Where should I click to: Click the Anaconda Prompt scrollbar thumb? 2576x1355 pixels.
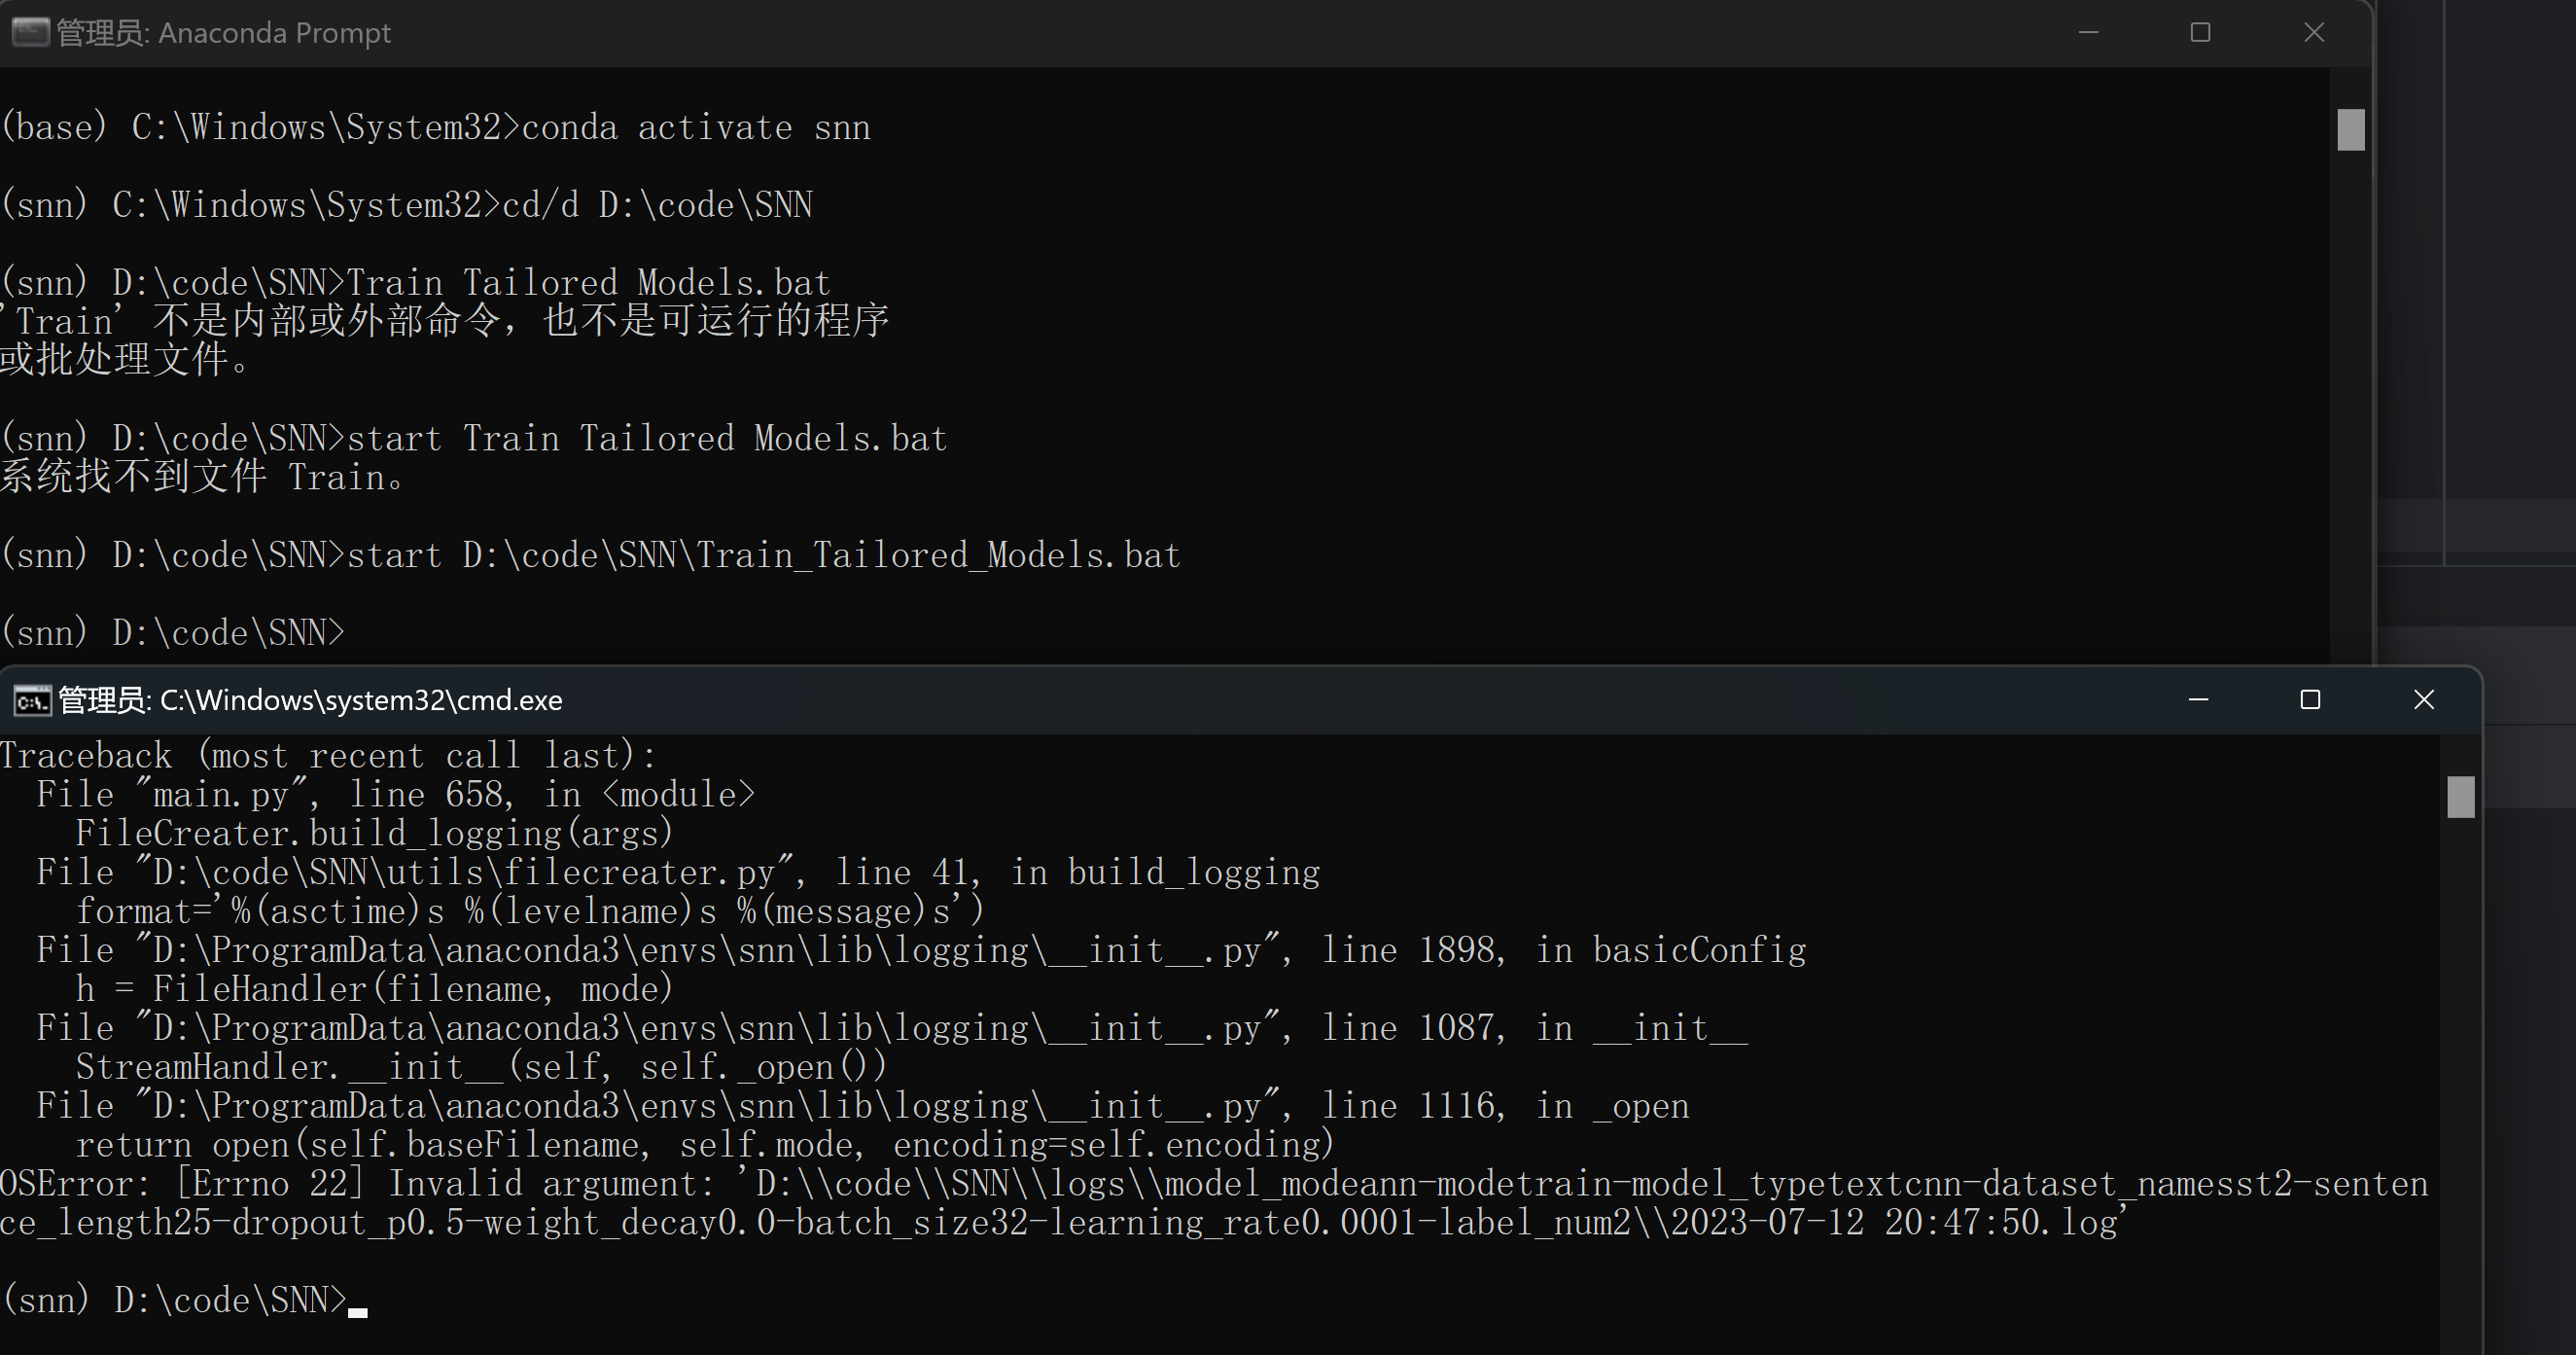[x=2351, y=130]
